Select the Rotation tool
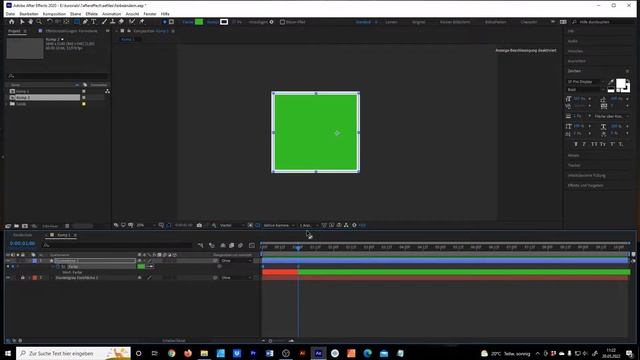640x360 pixels. pyautogui.click(x=49, y=22)
